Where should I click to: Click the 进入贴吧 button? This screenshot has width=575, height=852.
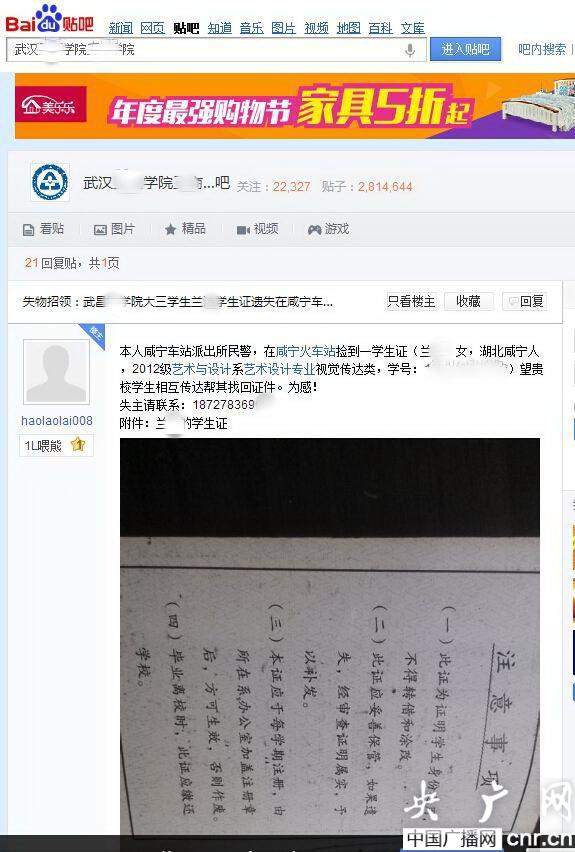coord(465,49)
